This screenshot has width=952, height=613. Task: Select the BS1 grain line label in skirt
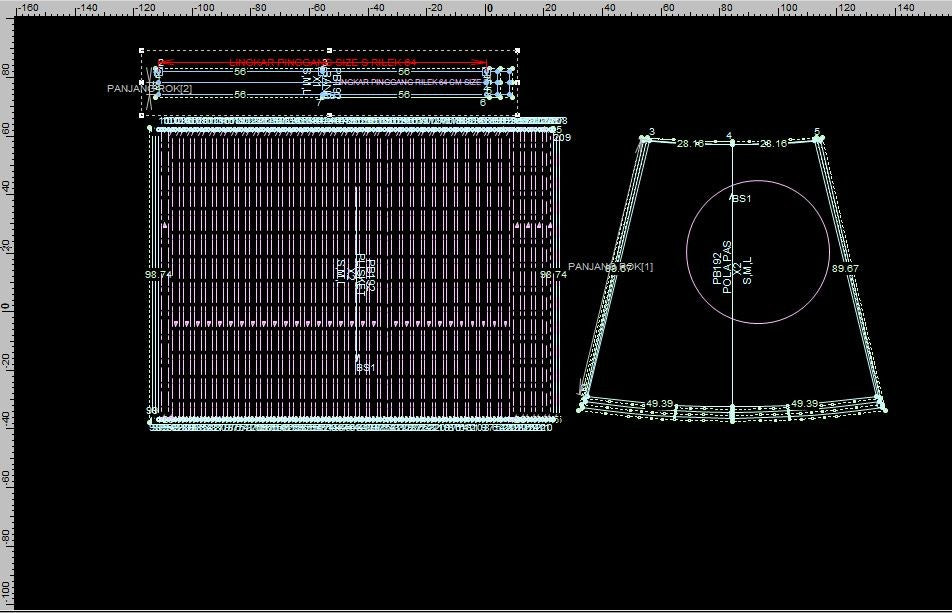coord(741,199)
